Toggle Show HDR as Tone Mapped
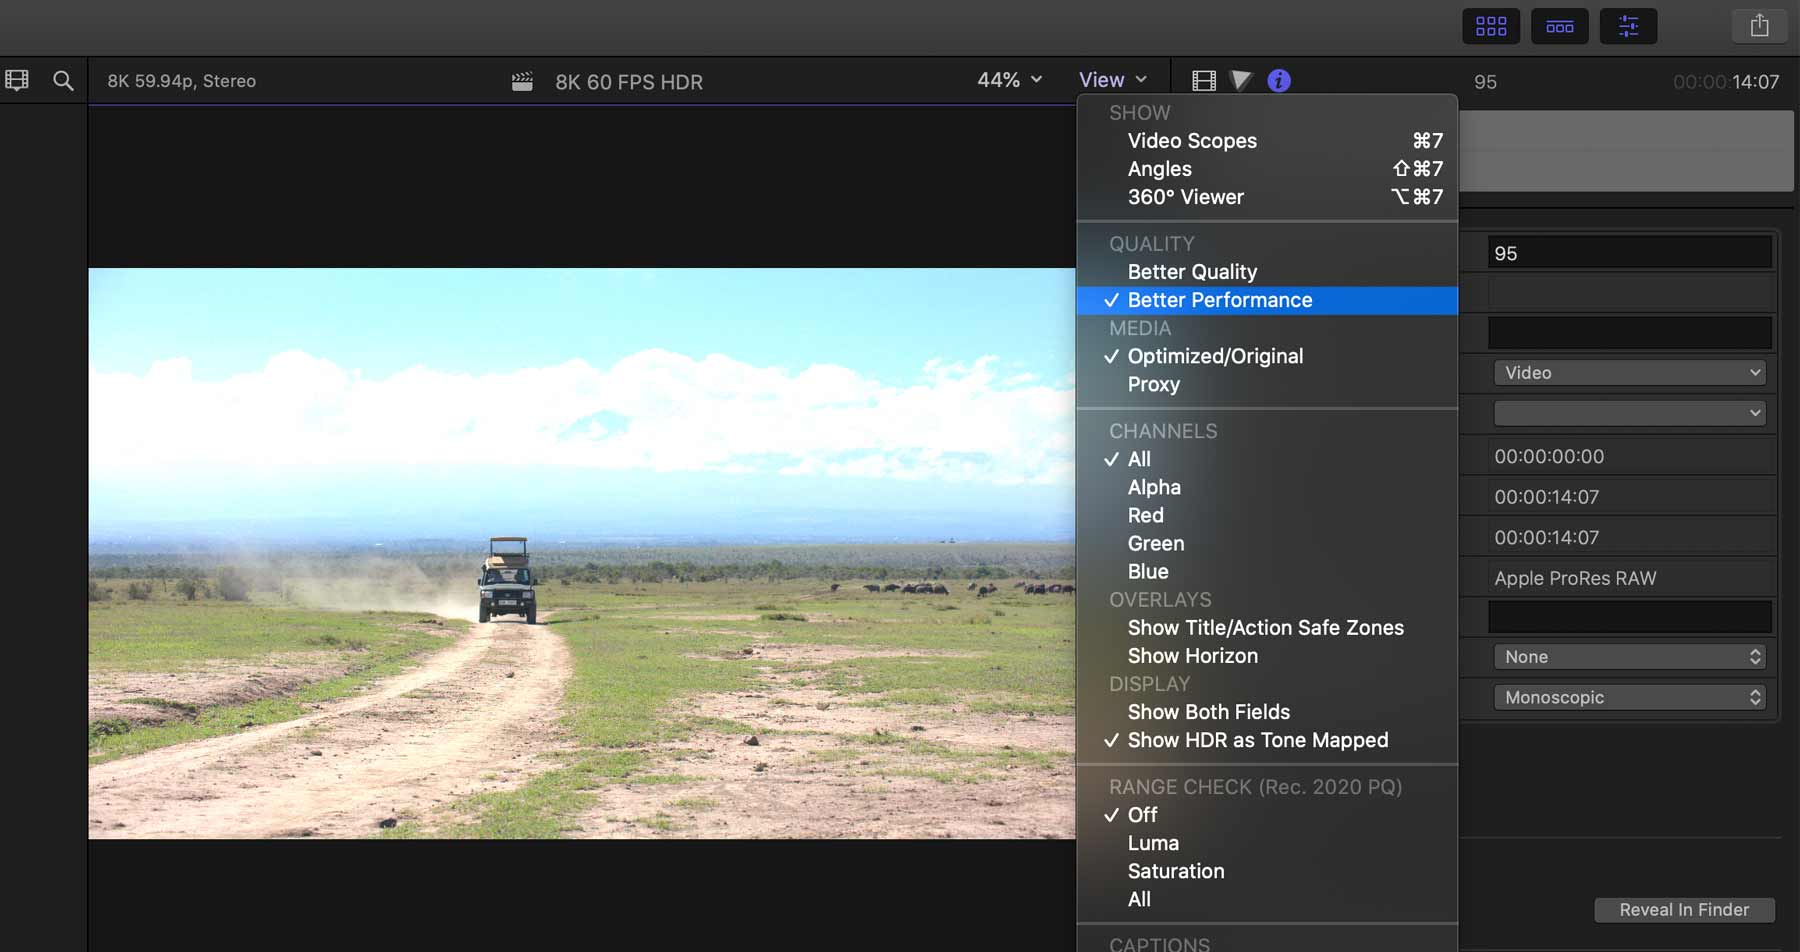The width and height of the screenshot is (1800, 952). [x=1267, y=740]
